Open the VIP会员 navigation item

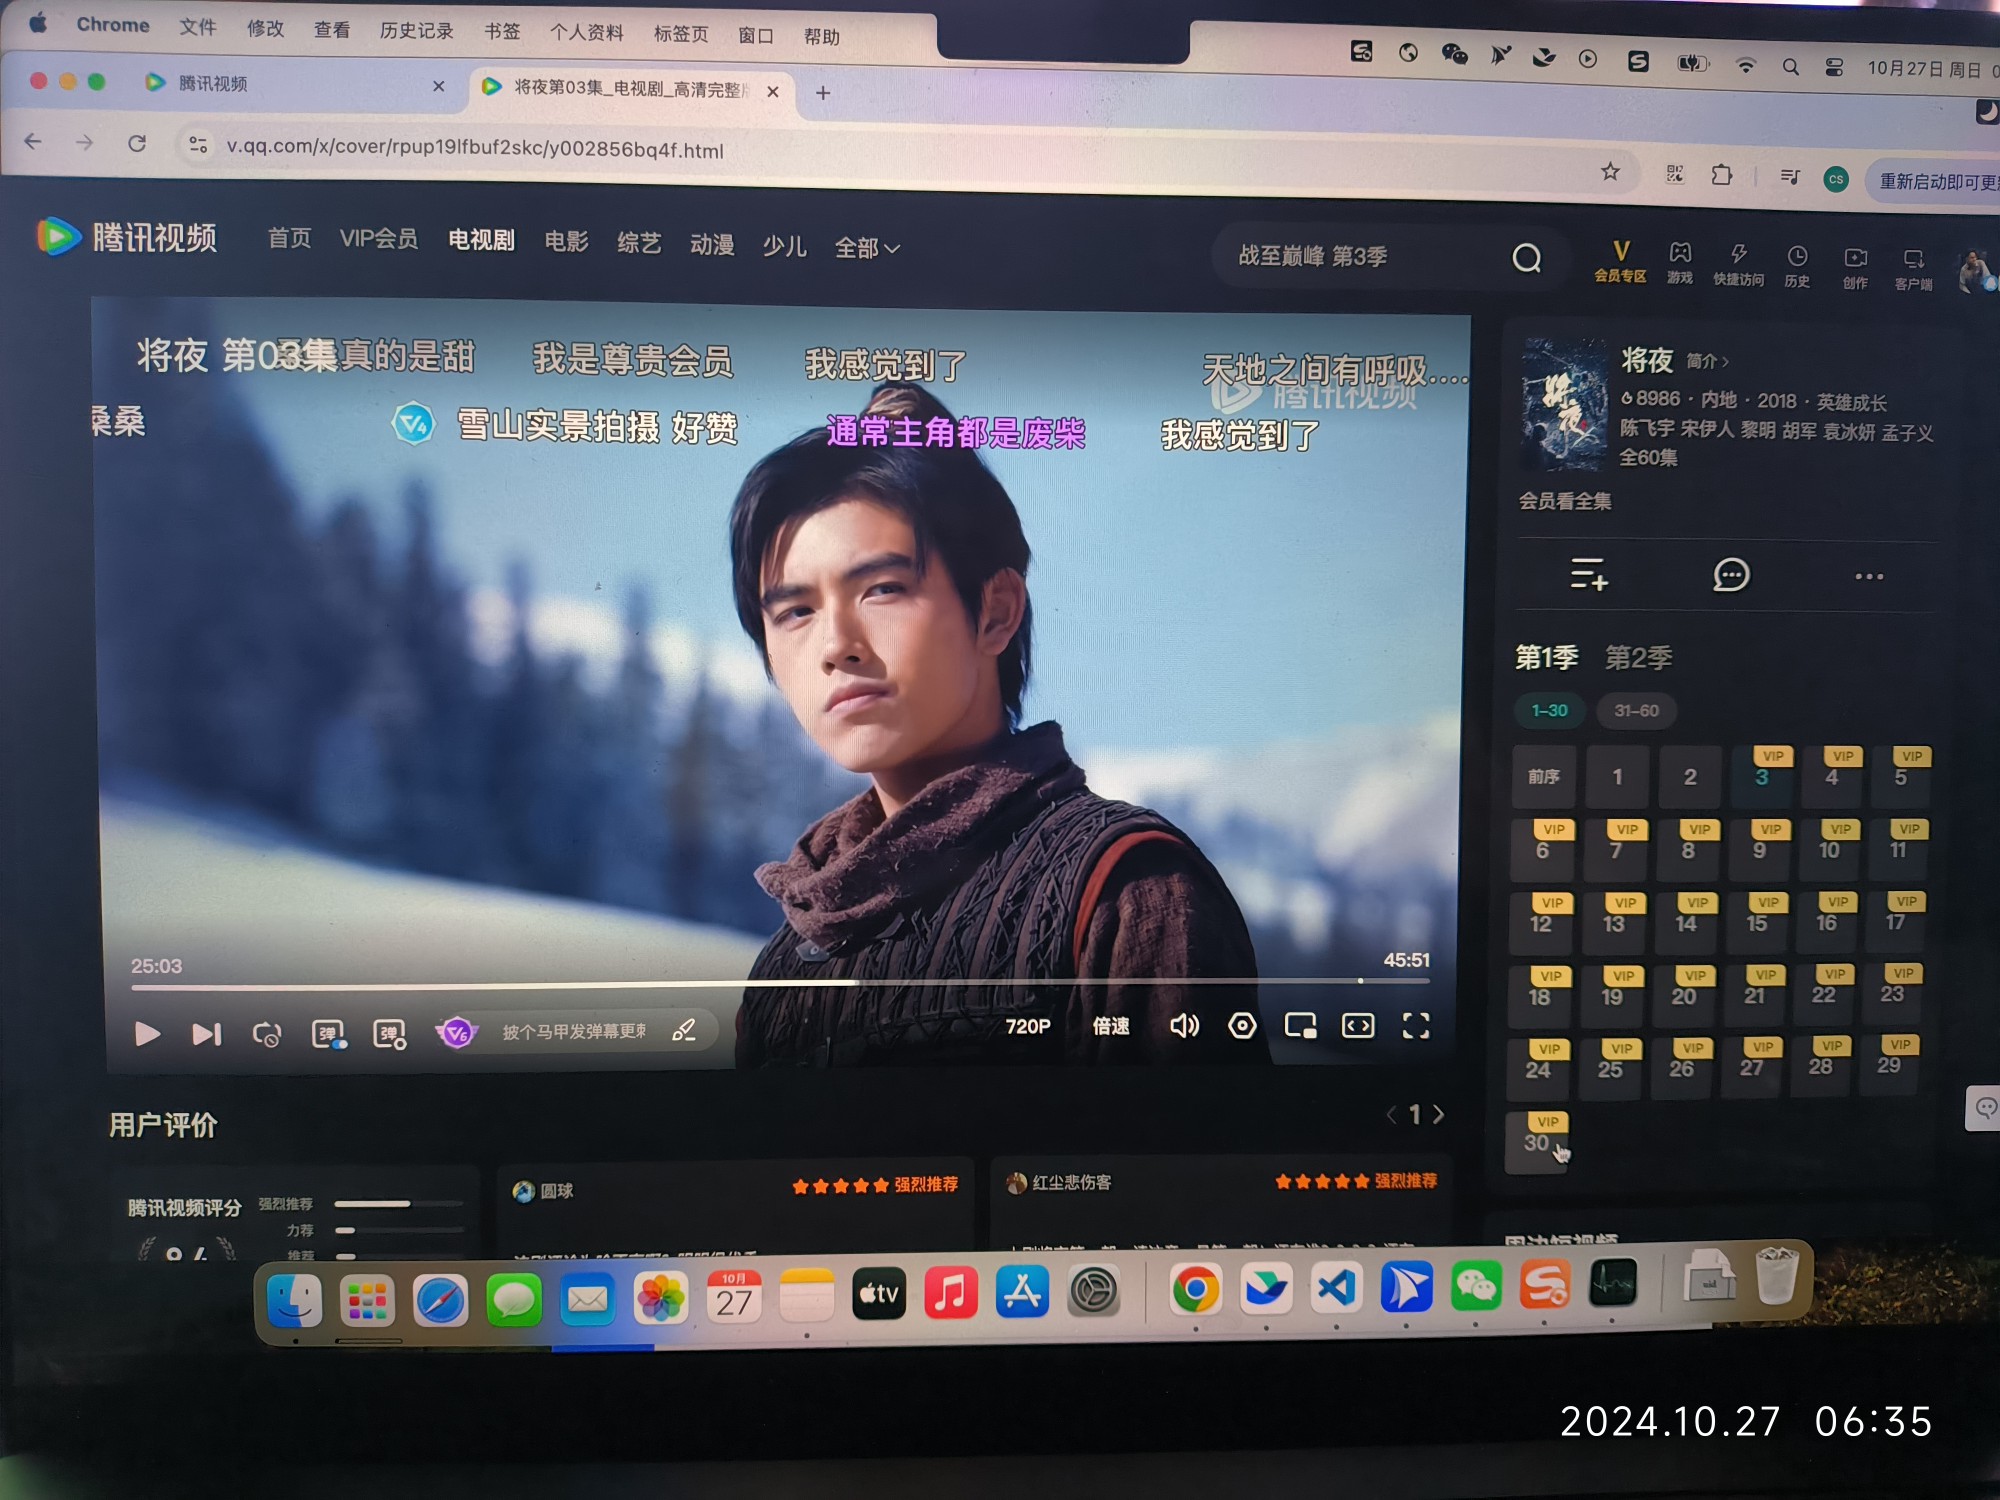point(379,238)
